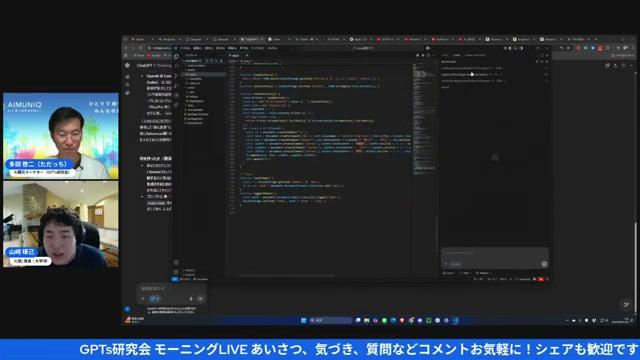Click the microphone dictate icon in ChatGPT composer
The width and height of the screenshot is (640, 360).
(x=191, y=299)
